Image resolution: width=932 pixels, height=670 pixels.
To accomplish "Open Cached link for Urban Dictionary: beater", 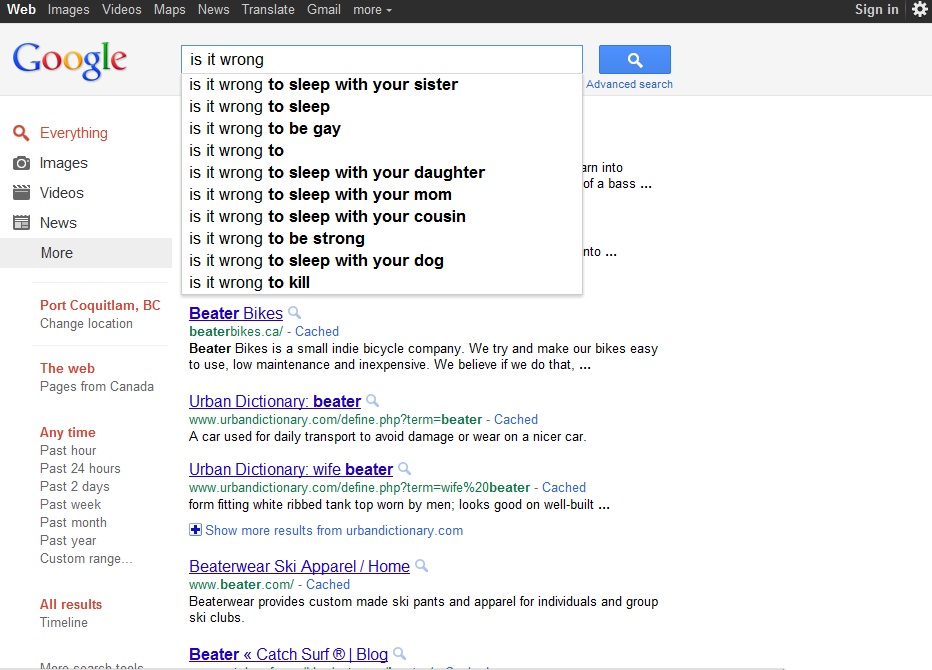I will tap(516, 419).
